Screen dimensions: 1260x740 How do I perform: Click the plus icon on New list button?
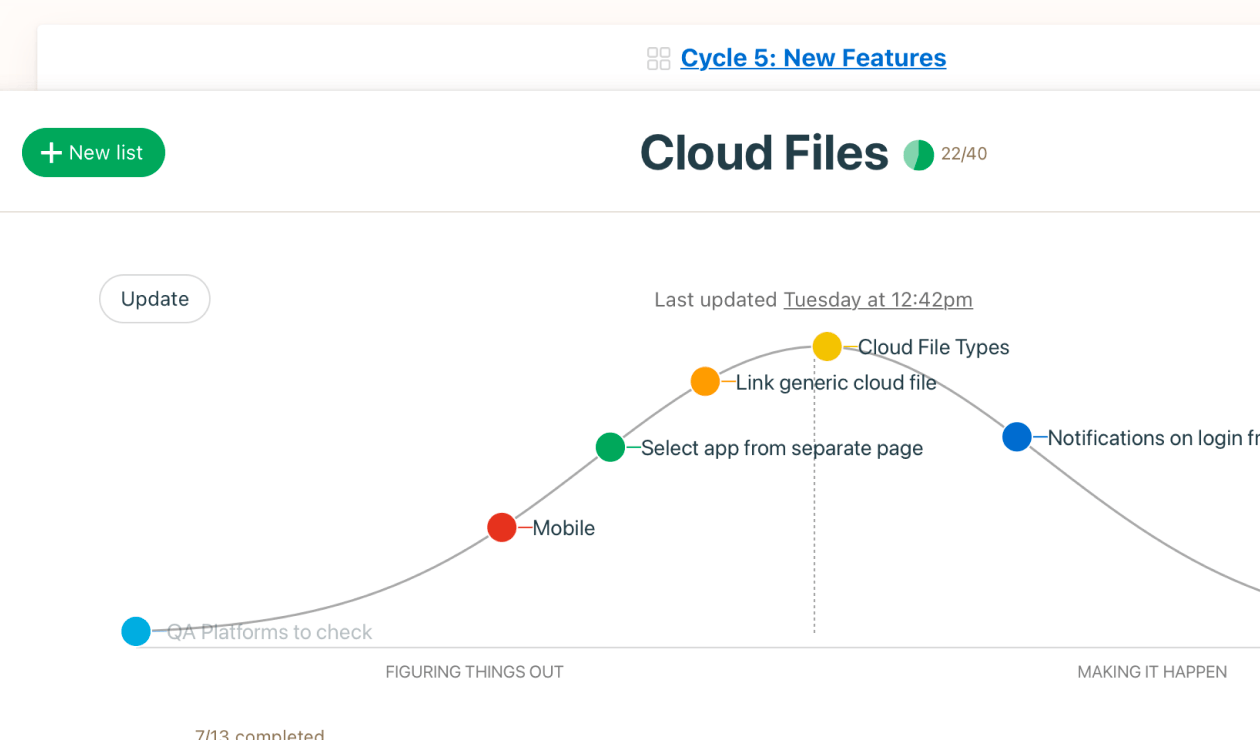coord(51,152)
